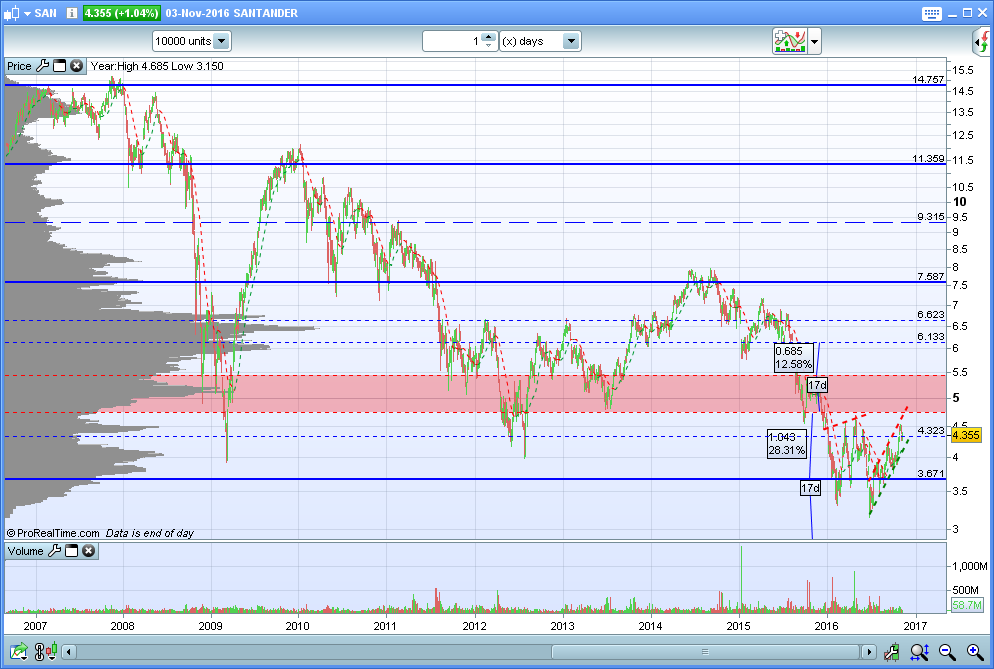Click the chart link/style candles icon
Image resolution: width=994 pixels, height=669 pixels.
pos(46,651)
